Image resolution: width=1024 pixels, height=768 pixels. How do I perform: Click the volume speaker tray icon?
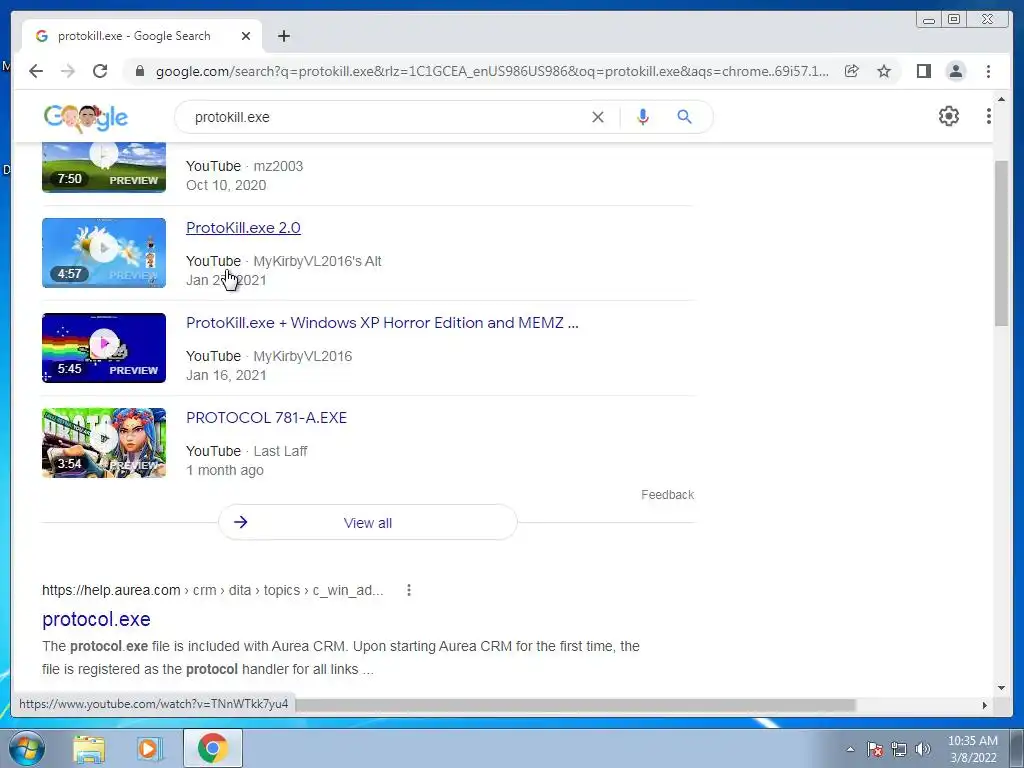[923, 749]
